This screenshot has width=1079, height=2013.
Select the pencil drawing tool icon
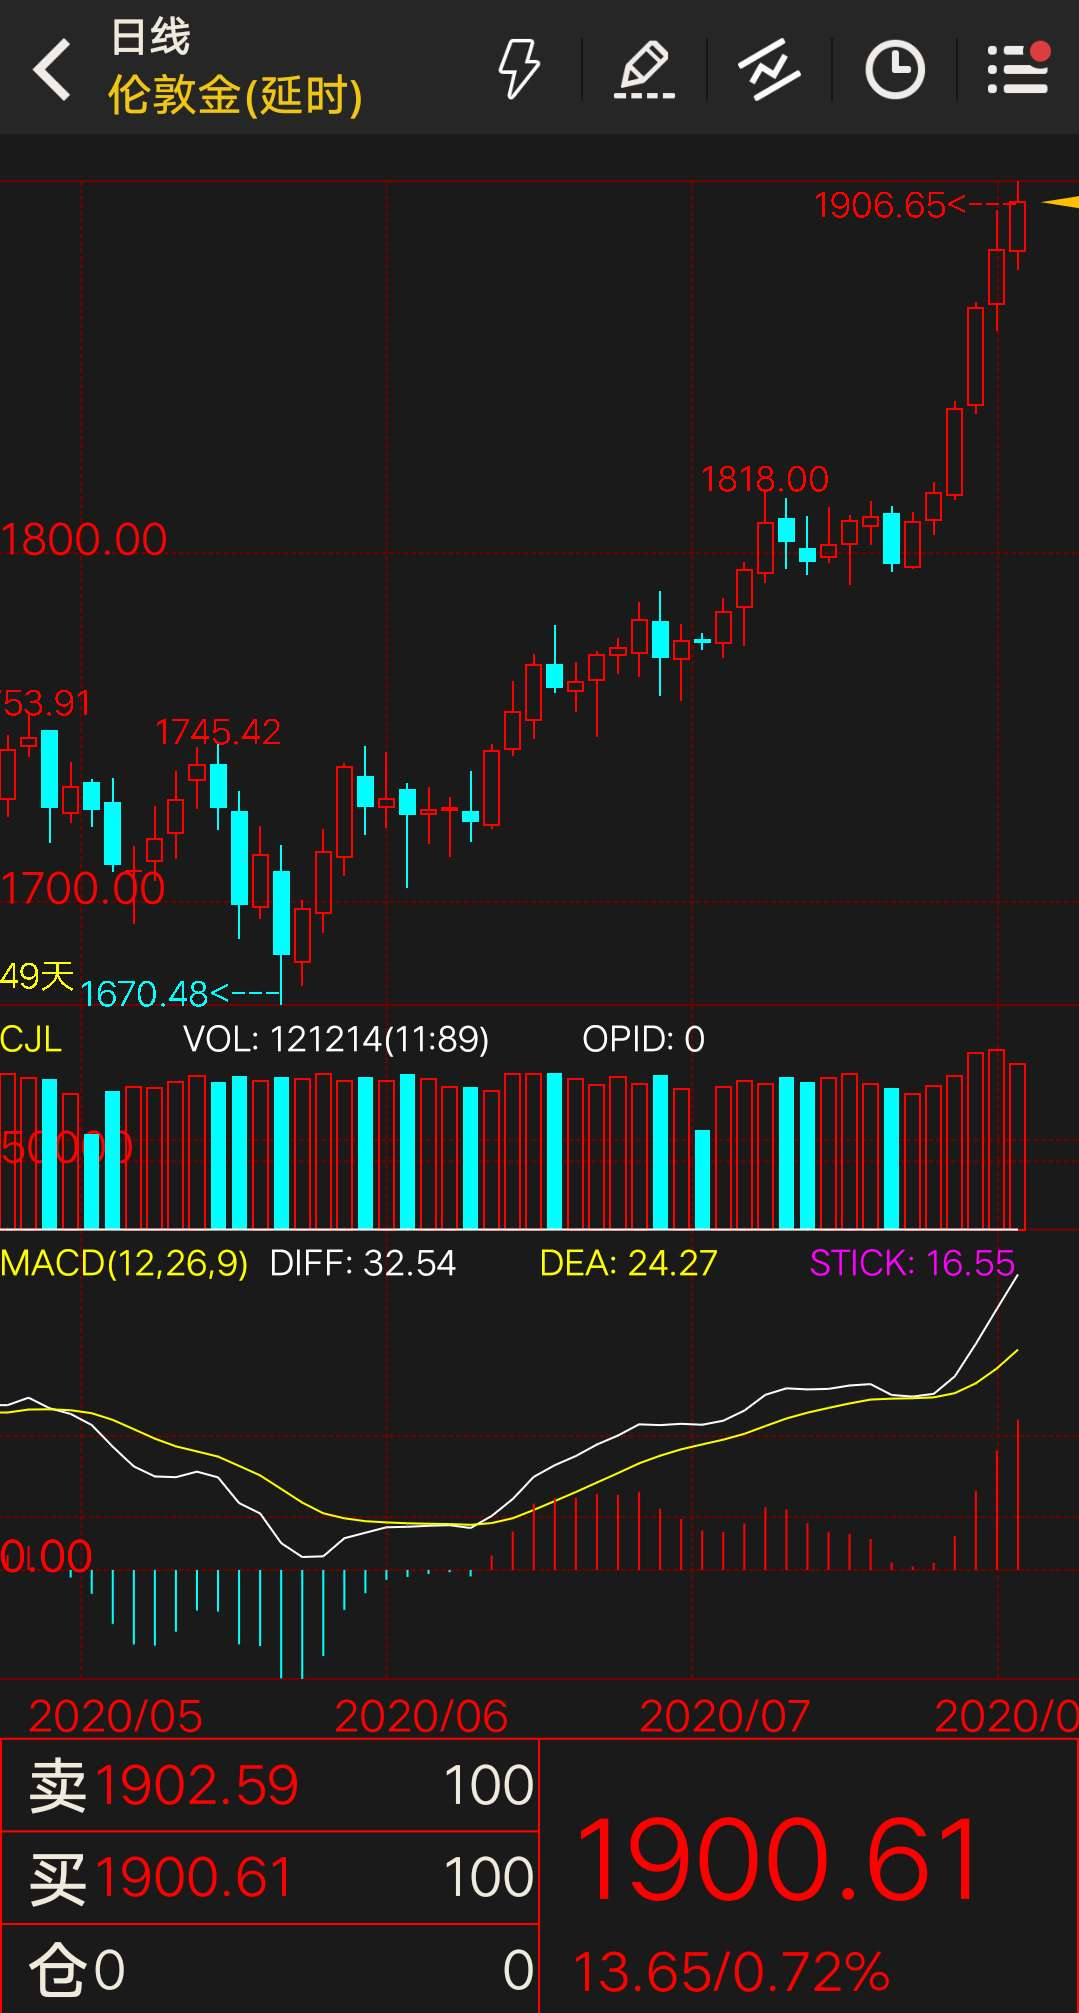(644, 69)
